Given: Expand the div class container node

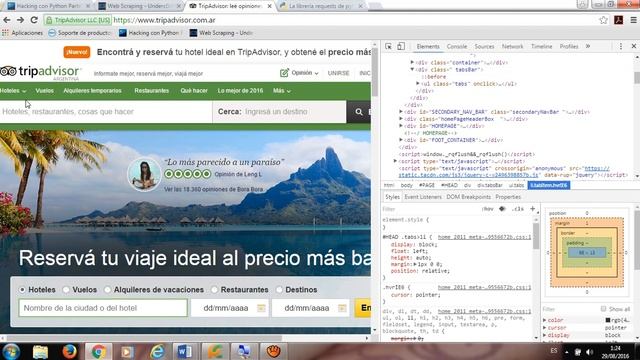Looking at the screenshot, I should coord(412,62).
